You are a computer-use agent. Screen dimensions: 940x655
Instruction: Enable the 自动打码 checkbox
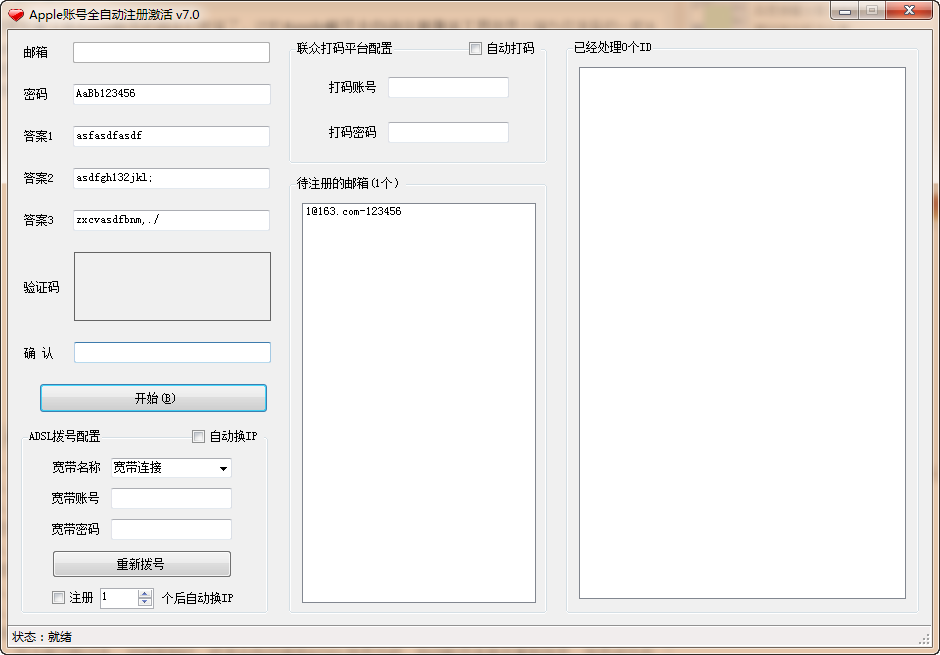coord(475,49)
